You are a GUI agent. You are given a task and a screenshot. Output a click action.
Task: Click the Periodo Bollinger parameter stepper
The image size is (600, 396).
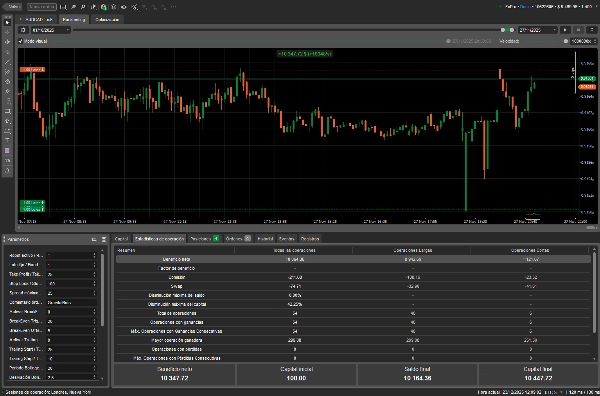pyautogui.click(x=95, y=368)
